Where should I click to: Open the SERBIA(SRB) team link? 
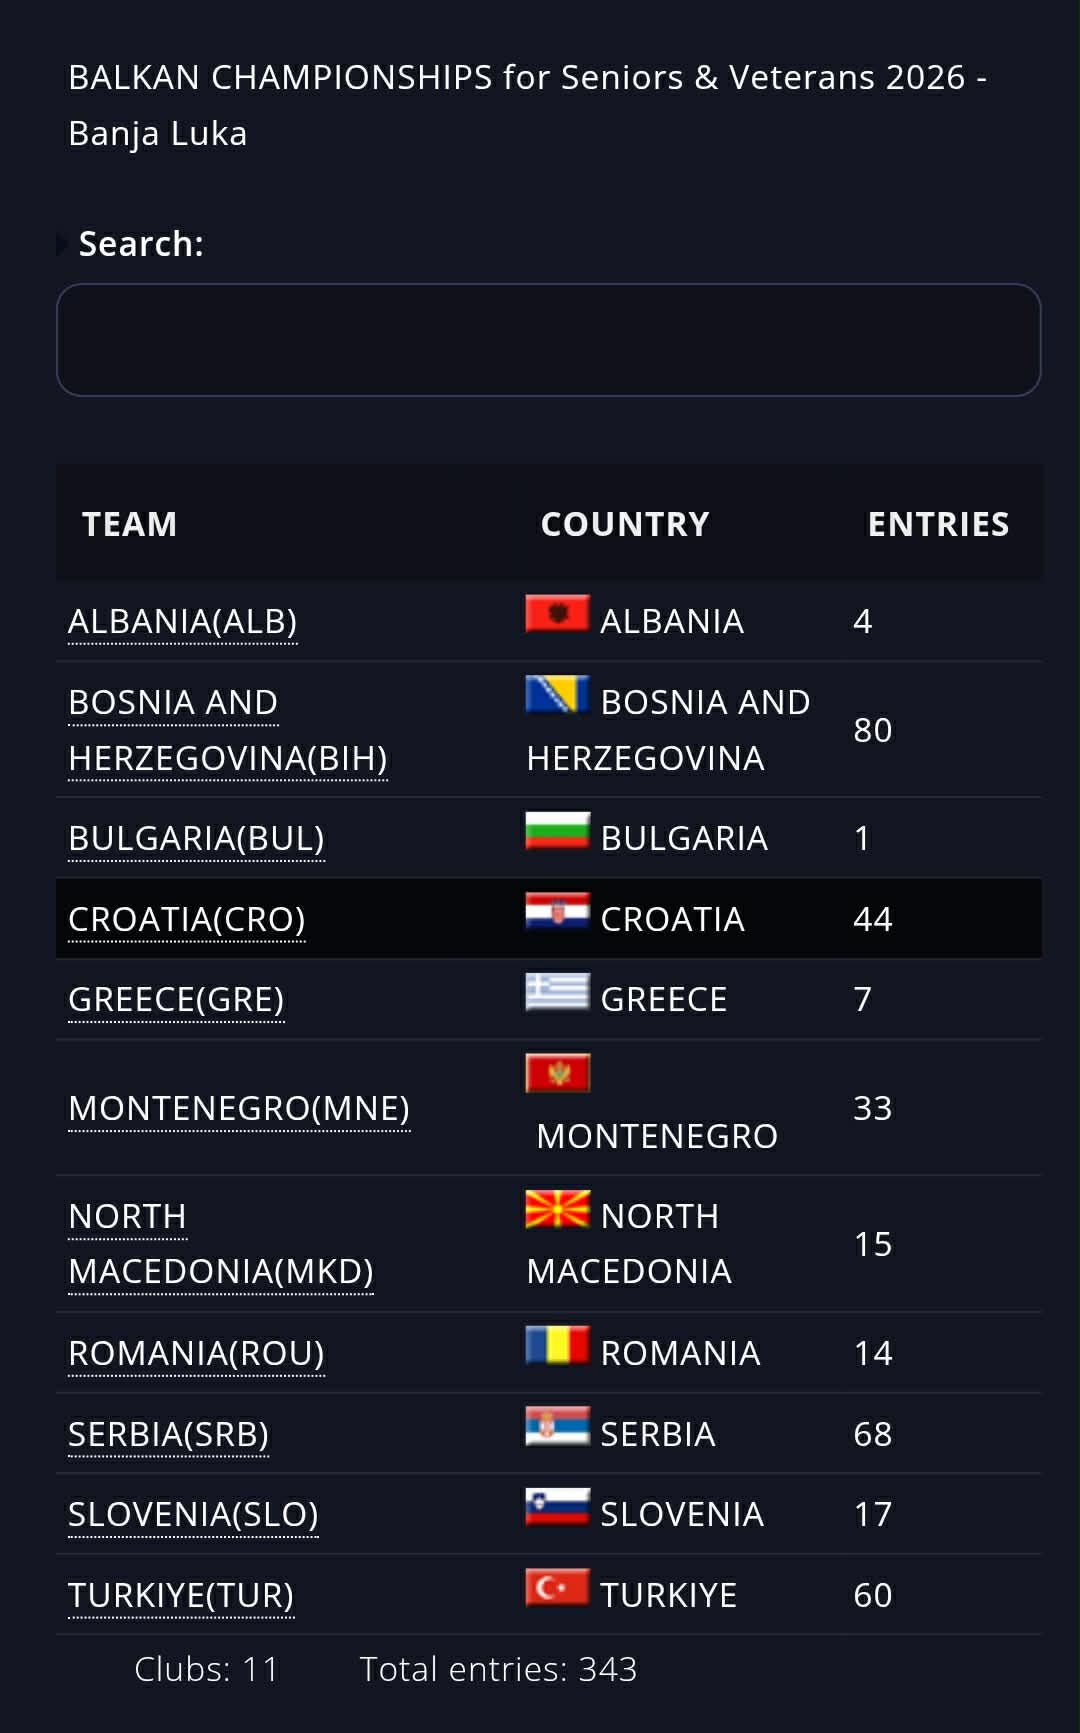click(x=168, y=1435)
